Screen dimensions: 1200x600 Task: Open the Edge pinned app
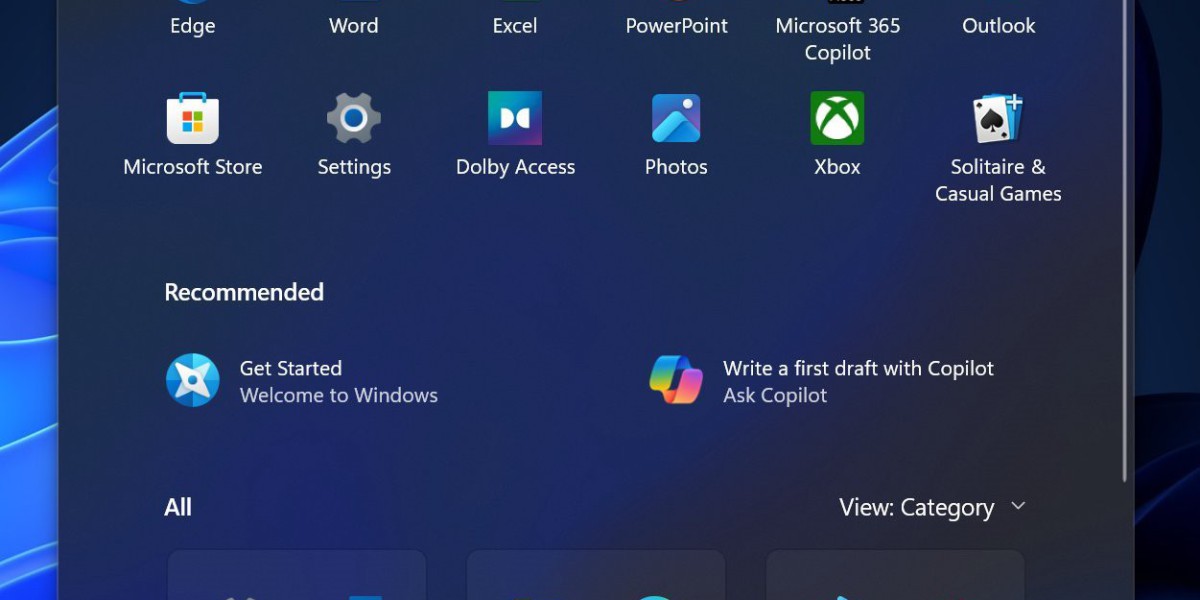[x=192, y=20]
